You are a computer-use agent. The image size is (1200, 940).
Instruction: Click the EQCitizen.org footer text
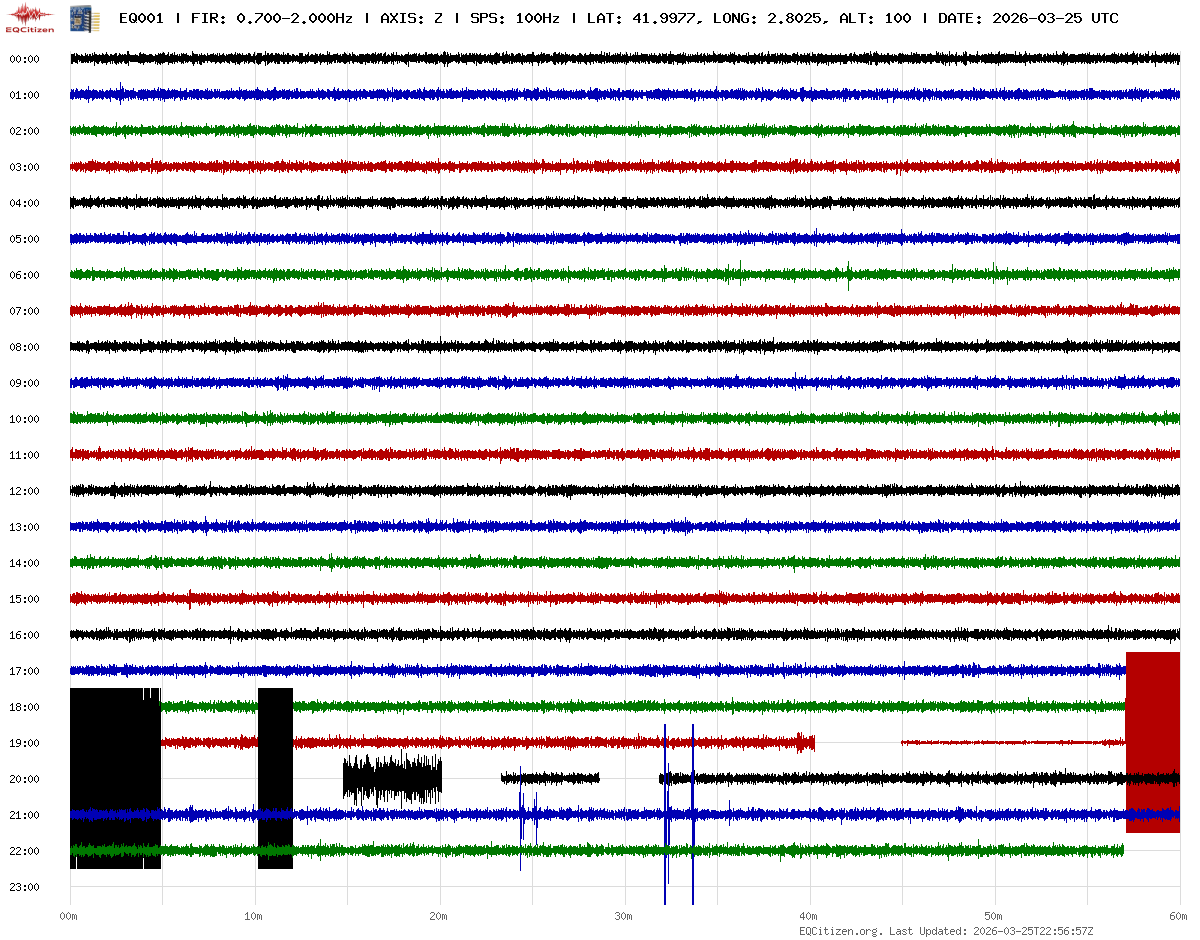click(x=841, y=931)
